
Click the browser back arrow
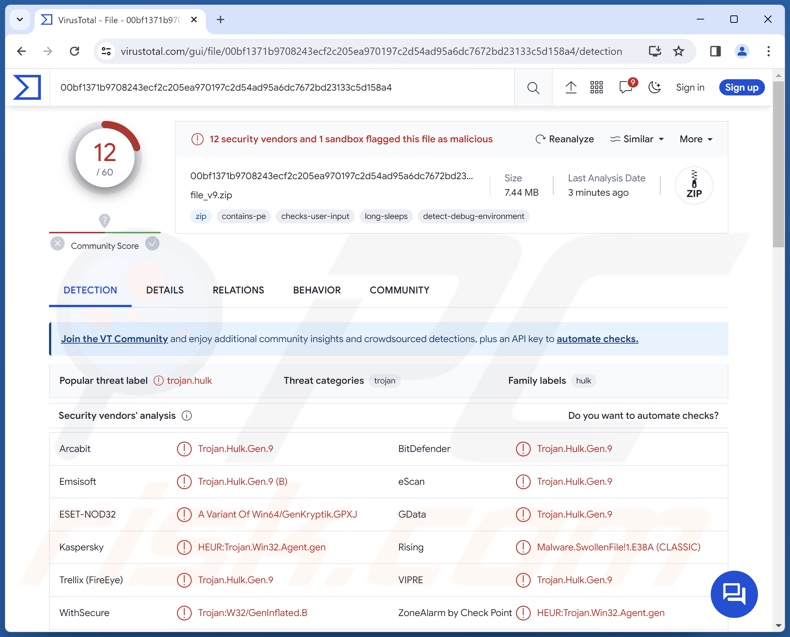click(21, 51)
